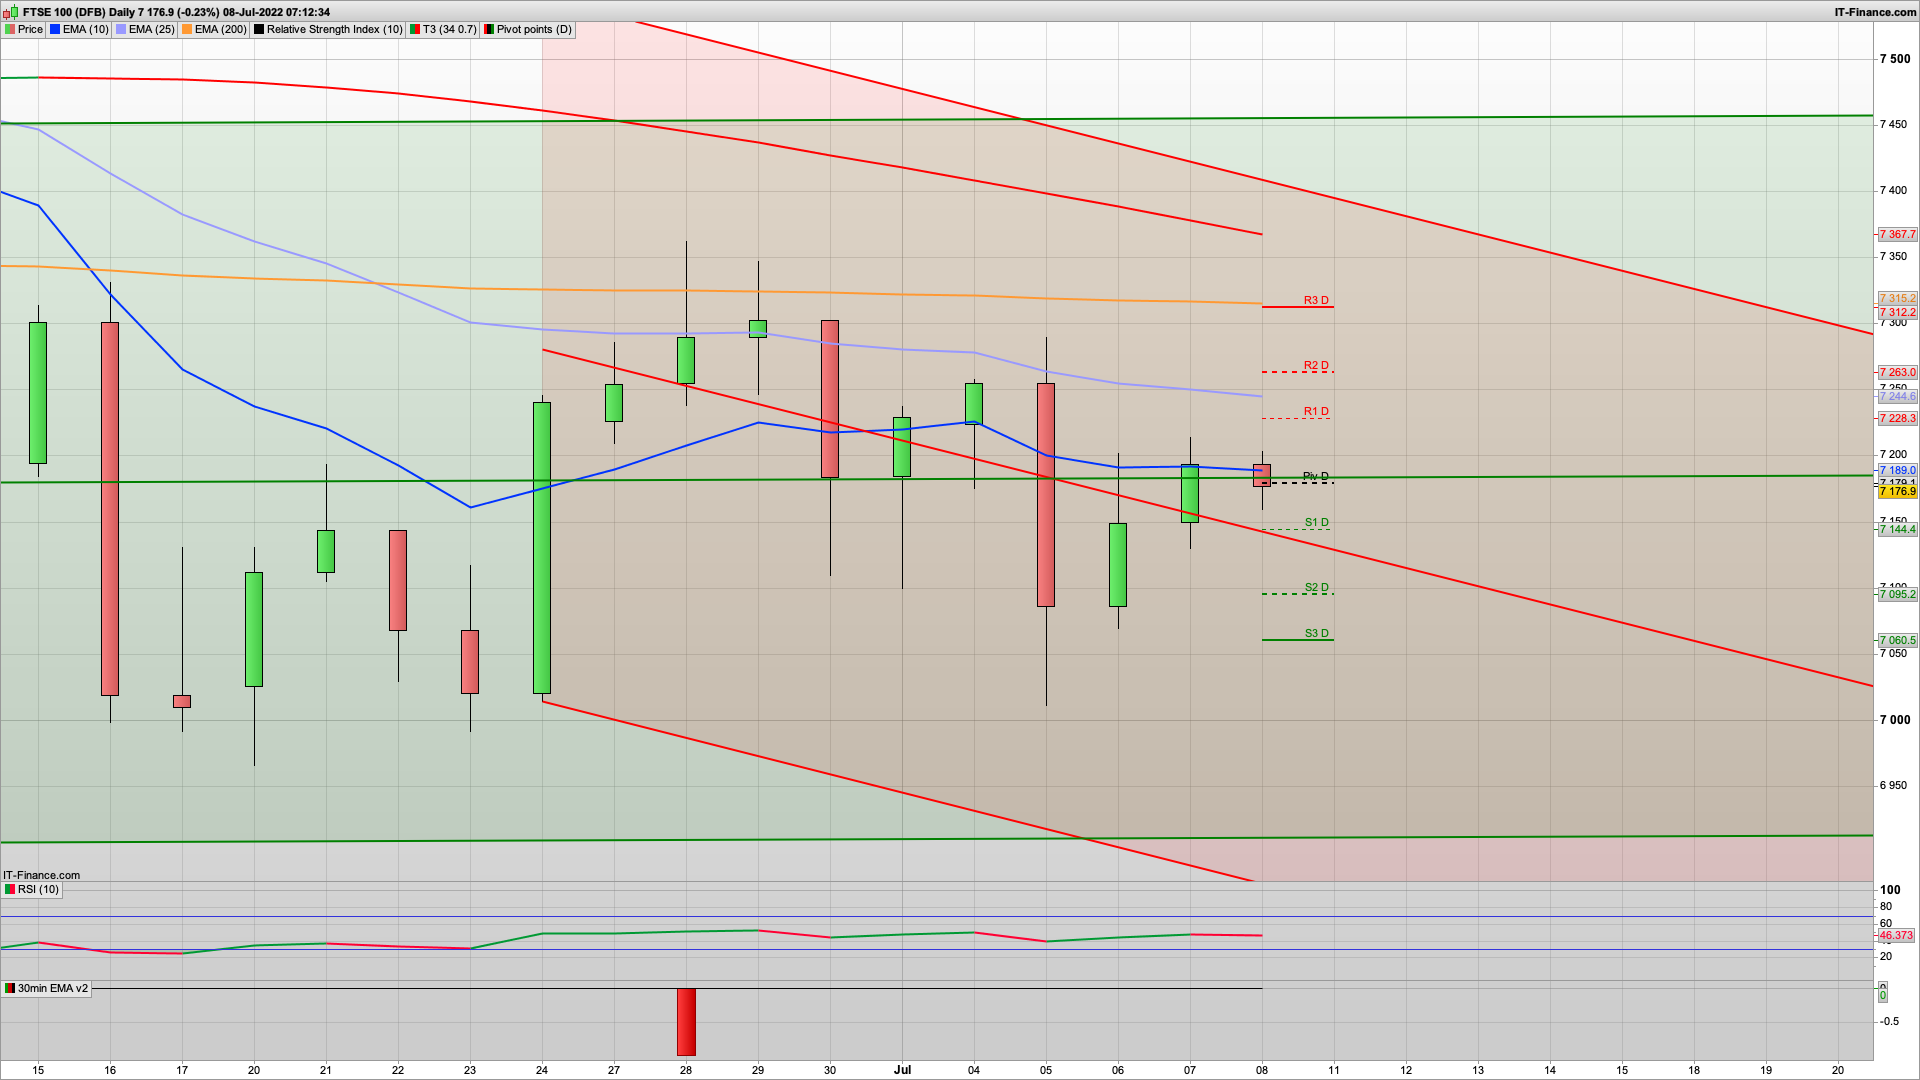Open Relative Strength Index (10) legend item
Screen dimensions: 1920x1080
[328, 29]
